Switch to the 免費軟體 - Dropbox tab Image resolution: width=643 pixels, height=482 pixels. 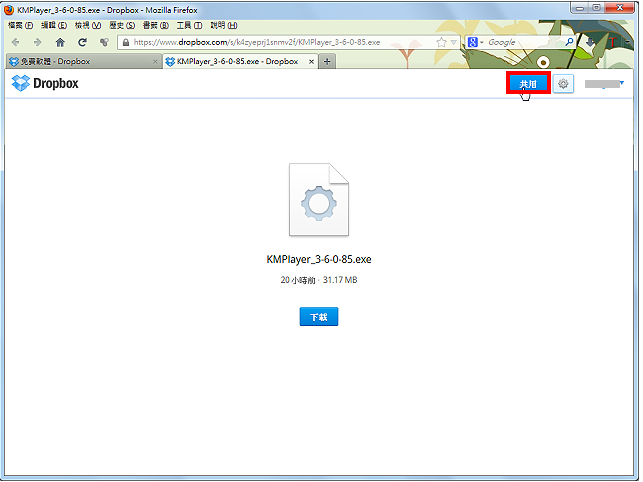(83, 62)
